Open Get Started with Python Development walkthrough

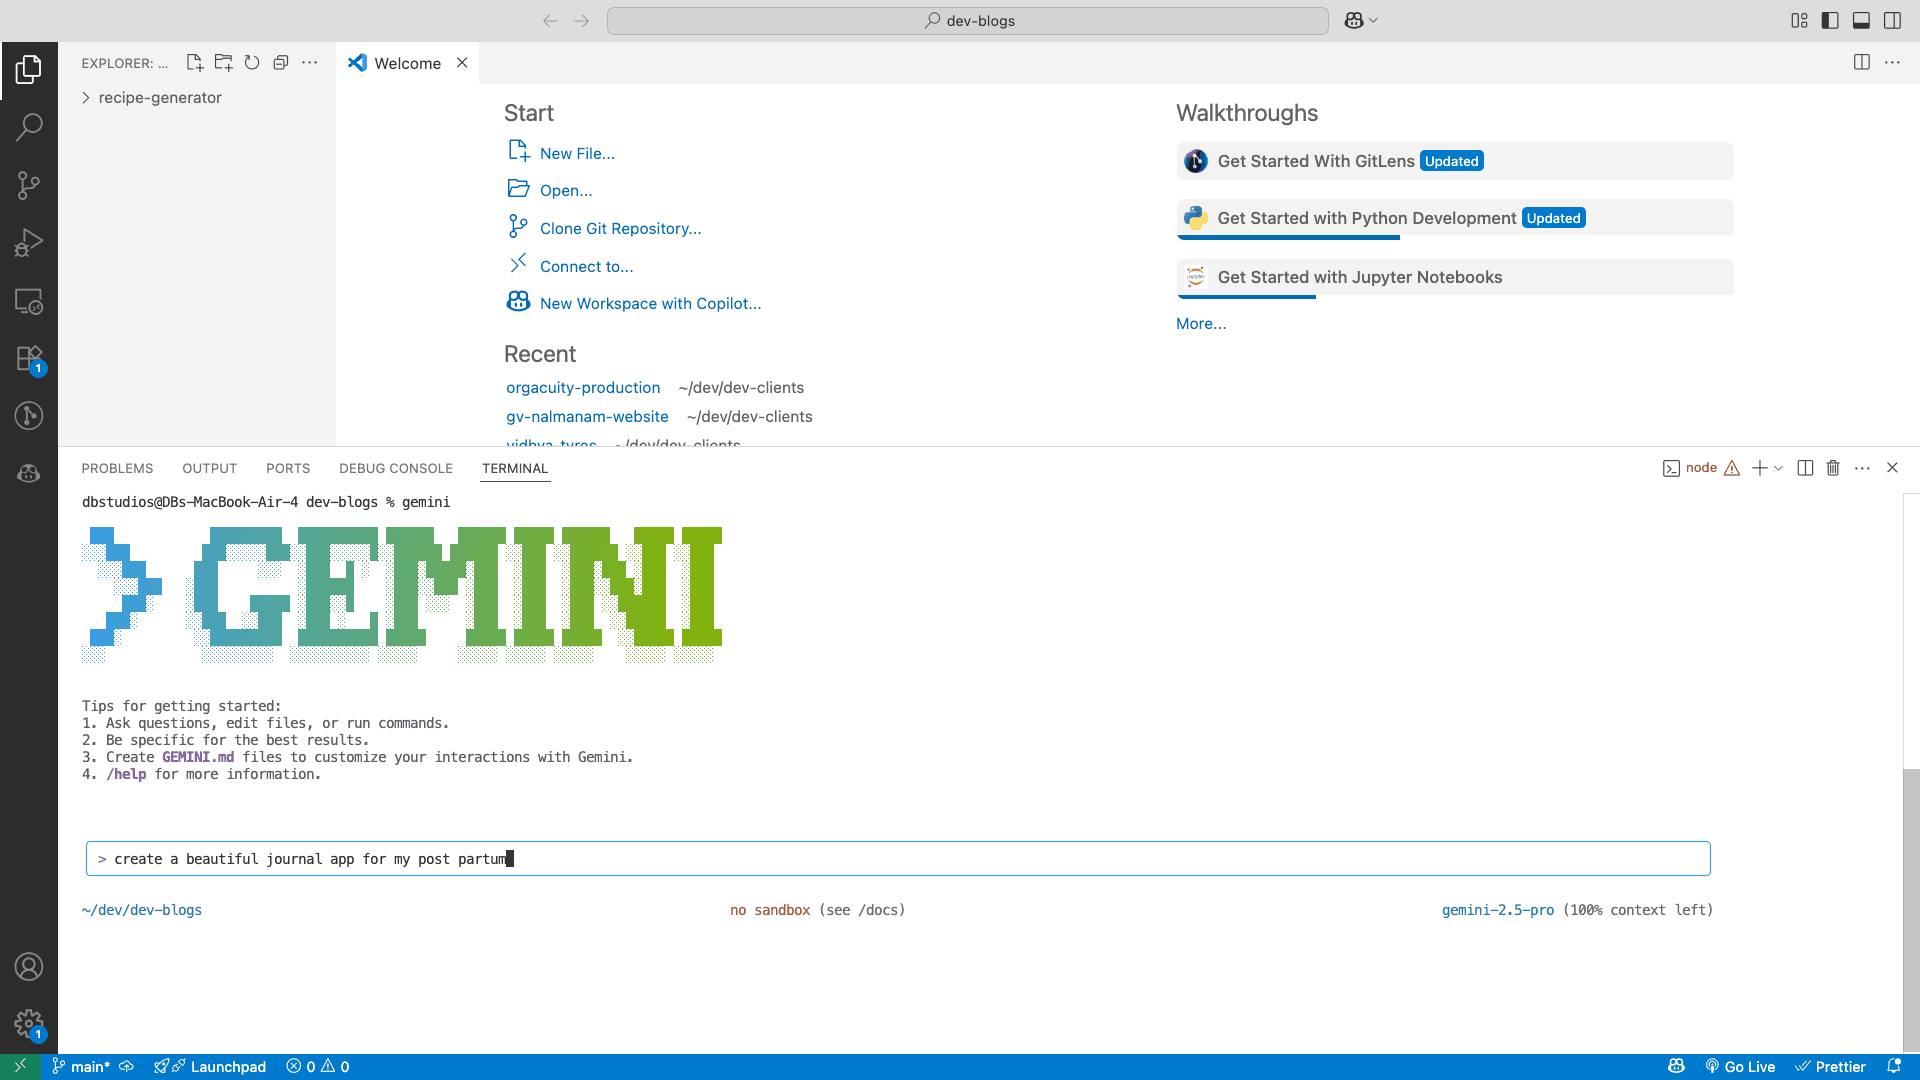tap(1455, 218)
